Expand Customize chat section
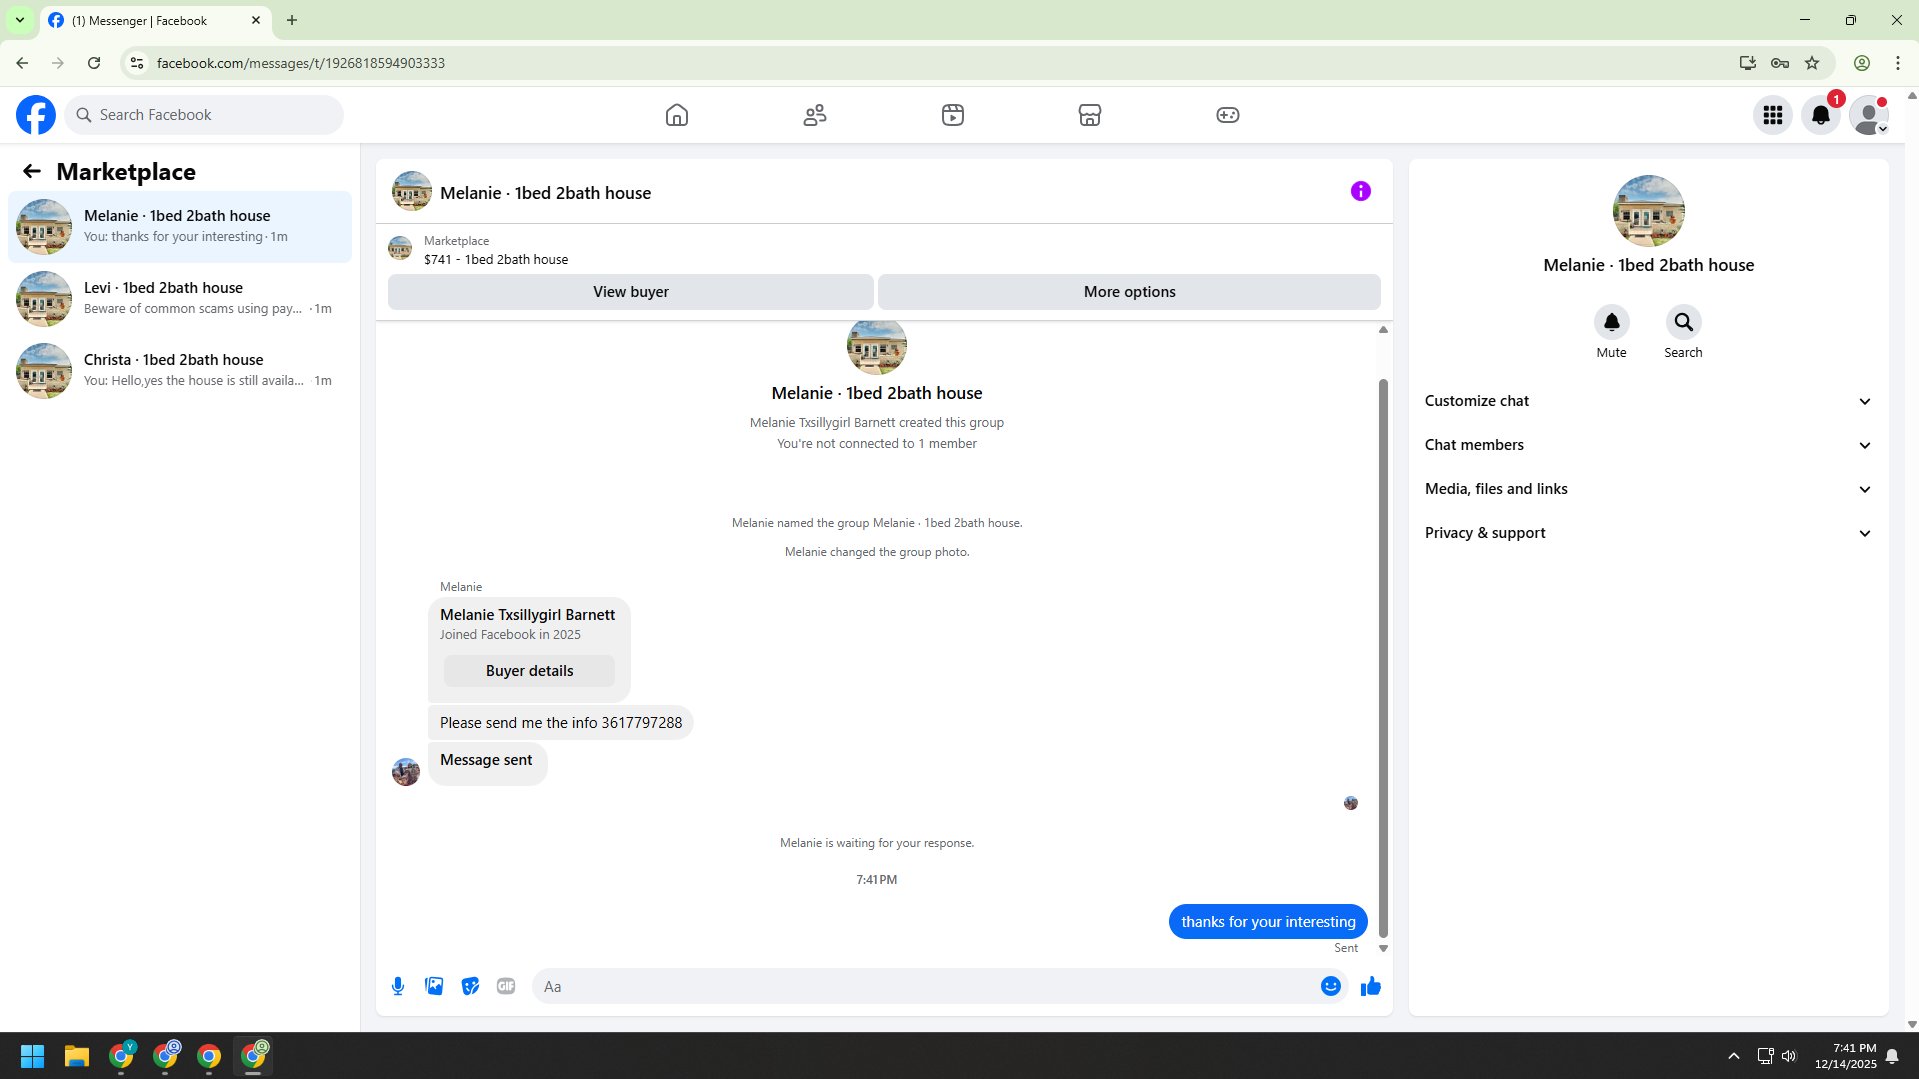 click(1648, 401)
